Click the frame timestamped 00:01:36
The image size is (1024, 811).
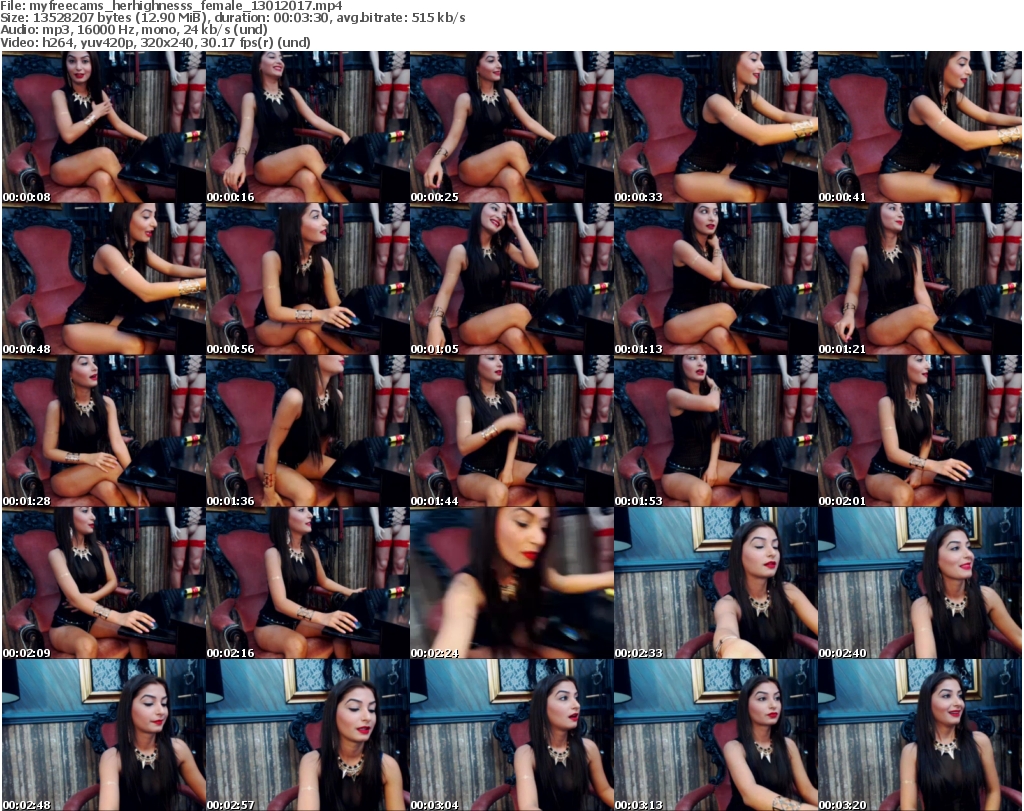click(308, 431)
